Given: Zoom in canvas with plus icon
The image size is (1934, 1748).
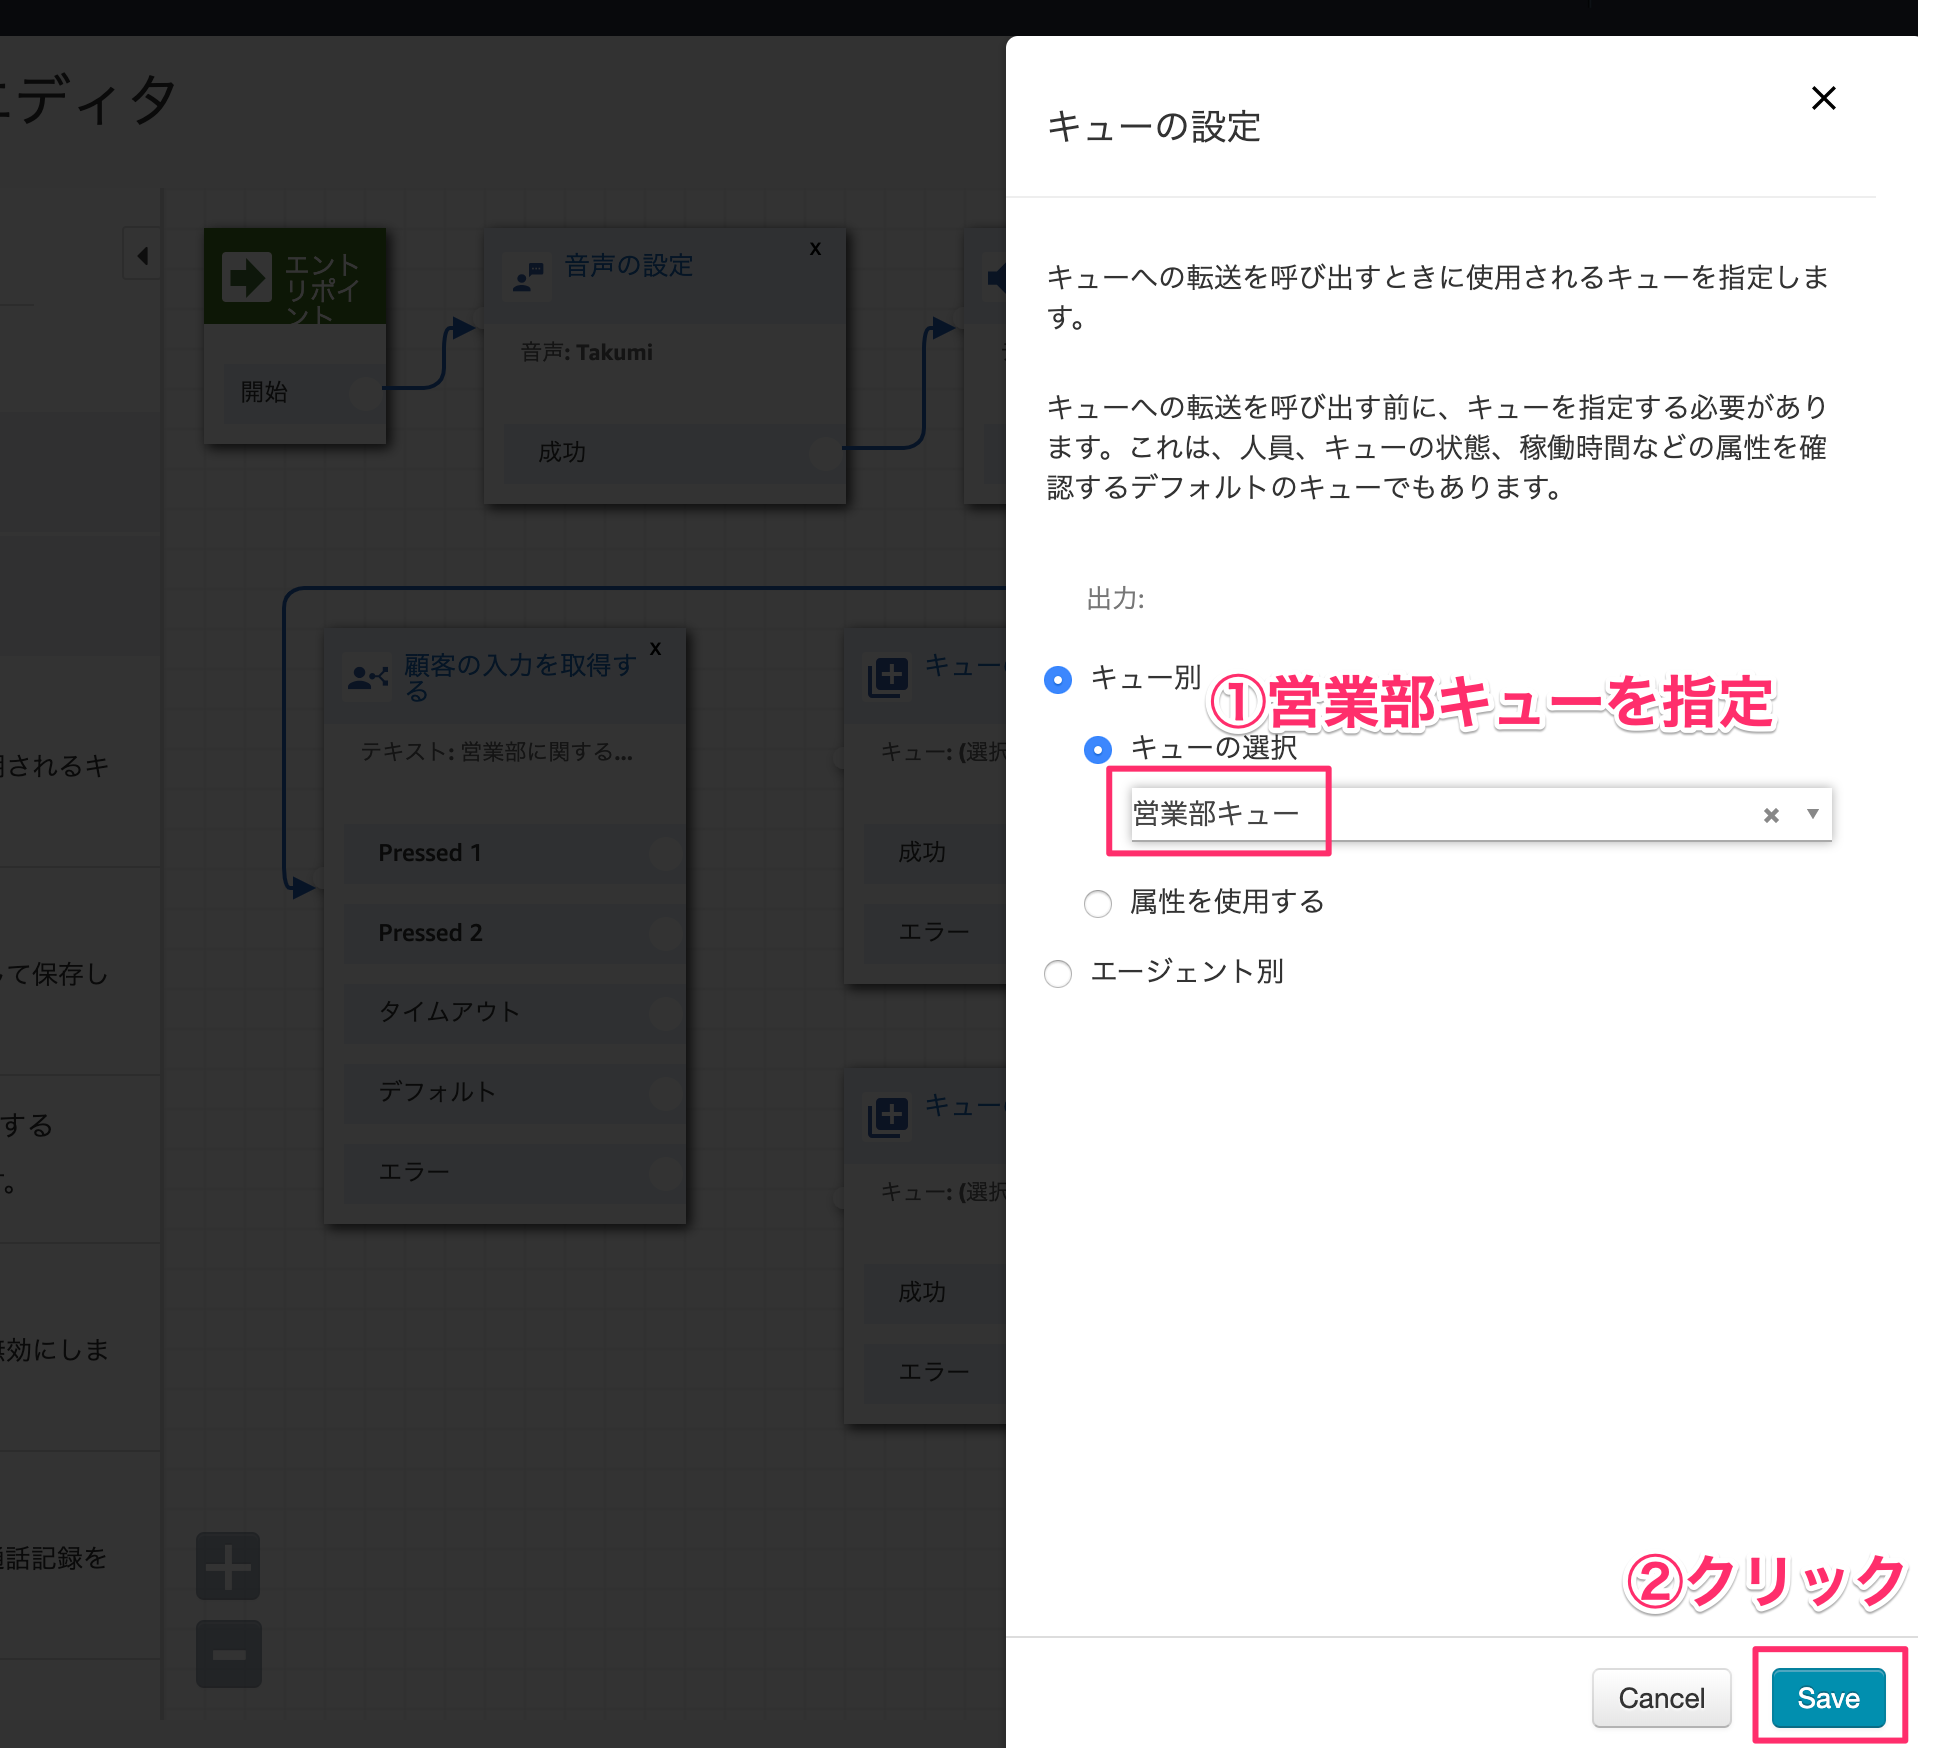Looking at the screenshot, I should click(x=228, y=1566).
